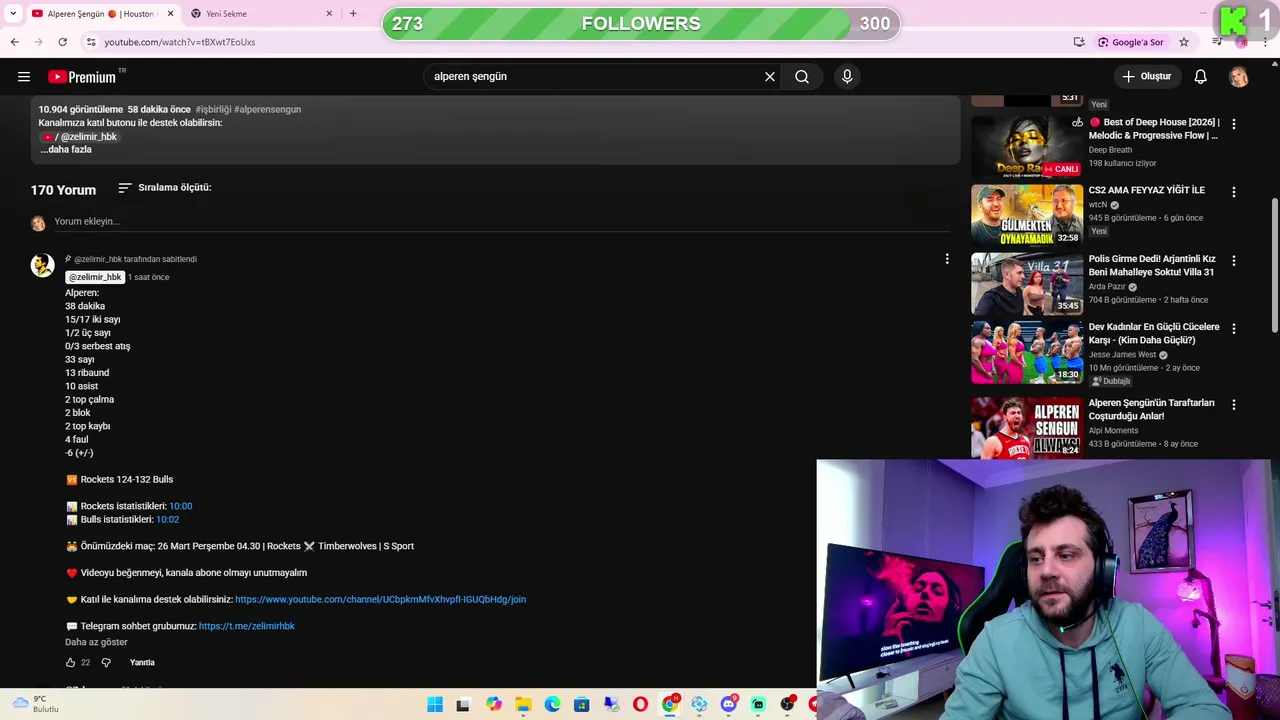Open the wtcN channel name
1280x720 pixels.
pos(1098,205)
